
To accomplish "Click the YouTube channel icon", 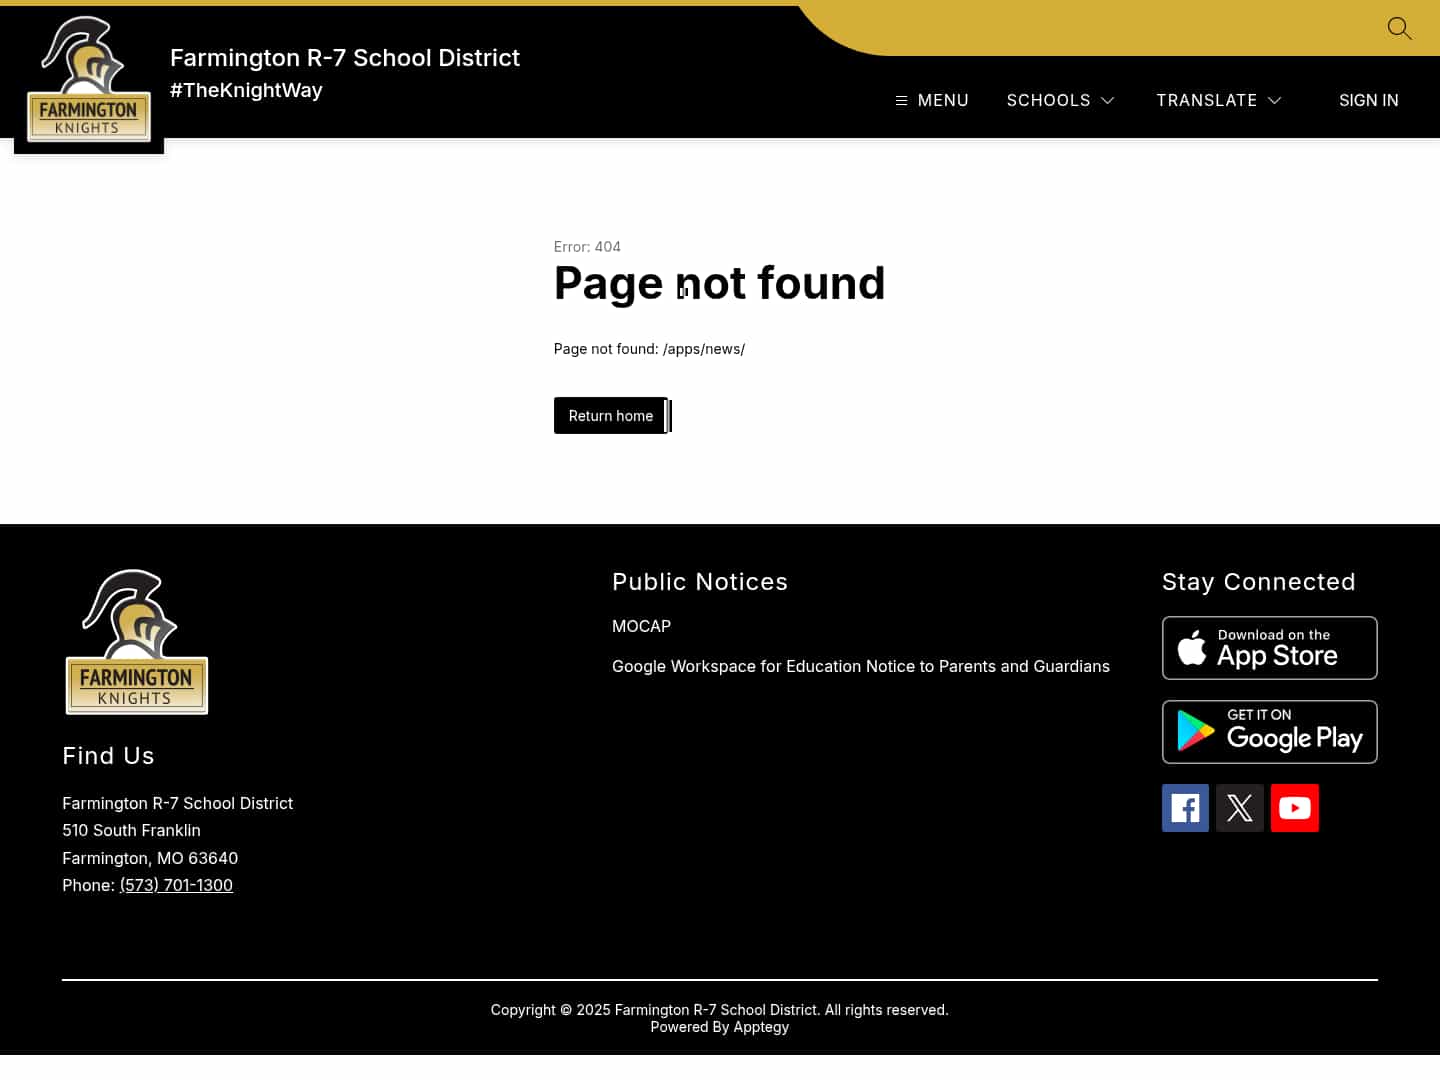I will [x=1295, y=807].
